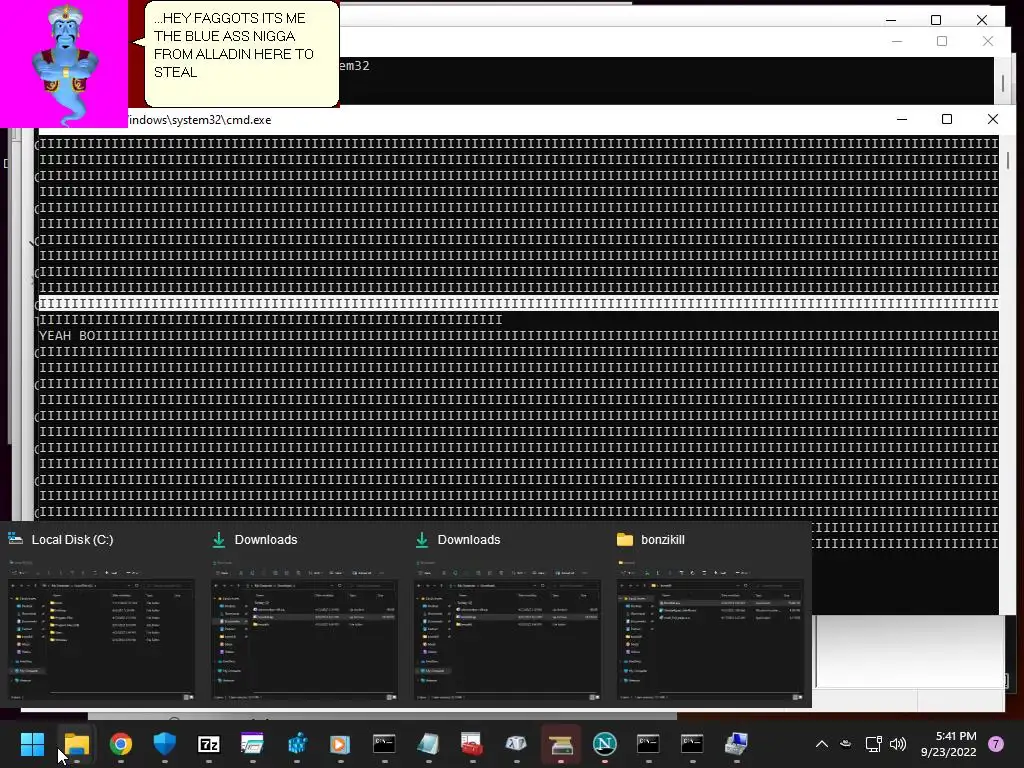This screenshot has height=768, width=1024.
Task: Open the volume speaker tray icon
Action: point(898,744)
